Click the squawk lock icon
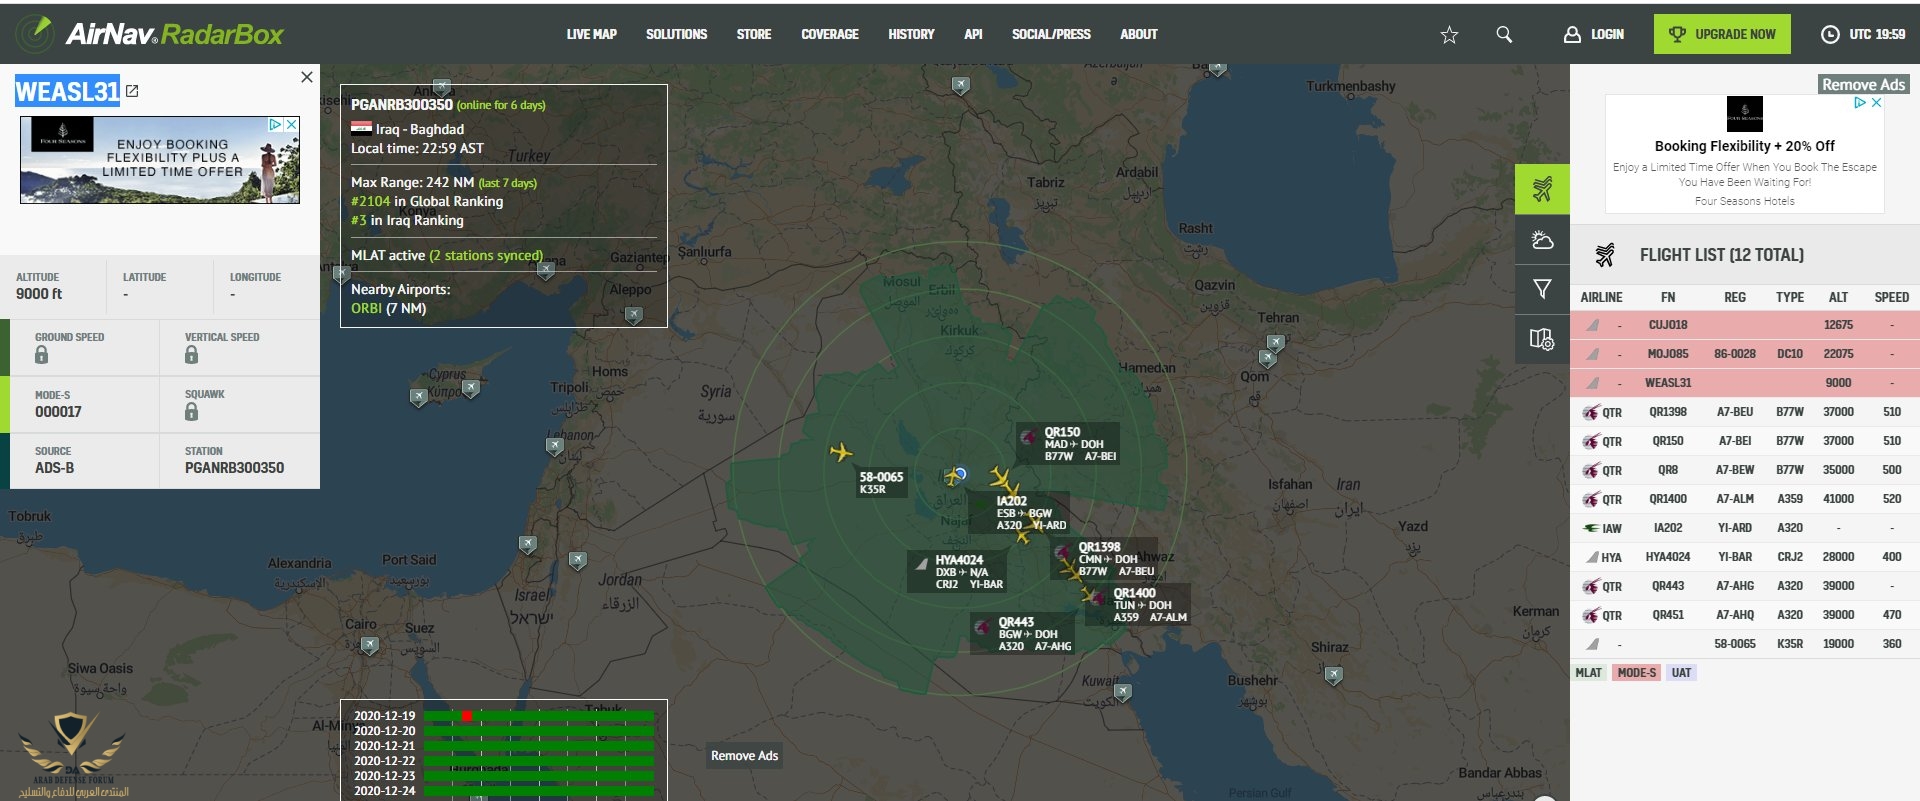This screenshot has height=801, width=1920. (x=191, y=412)
